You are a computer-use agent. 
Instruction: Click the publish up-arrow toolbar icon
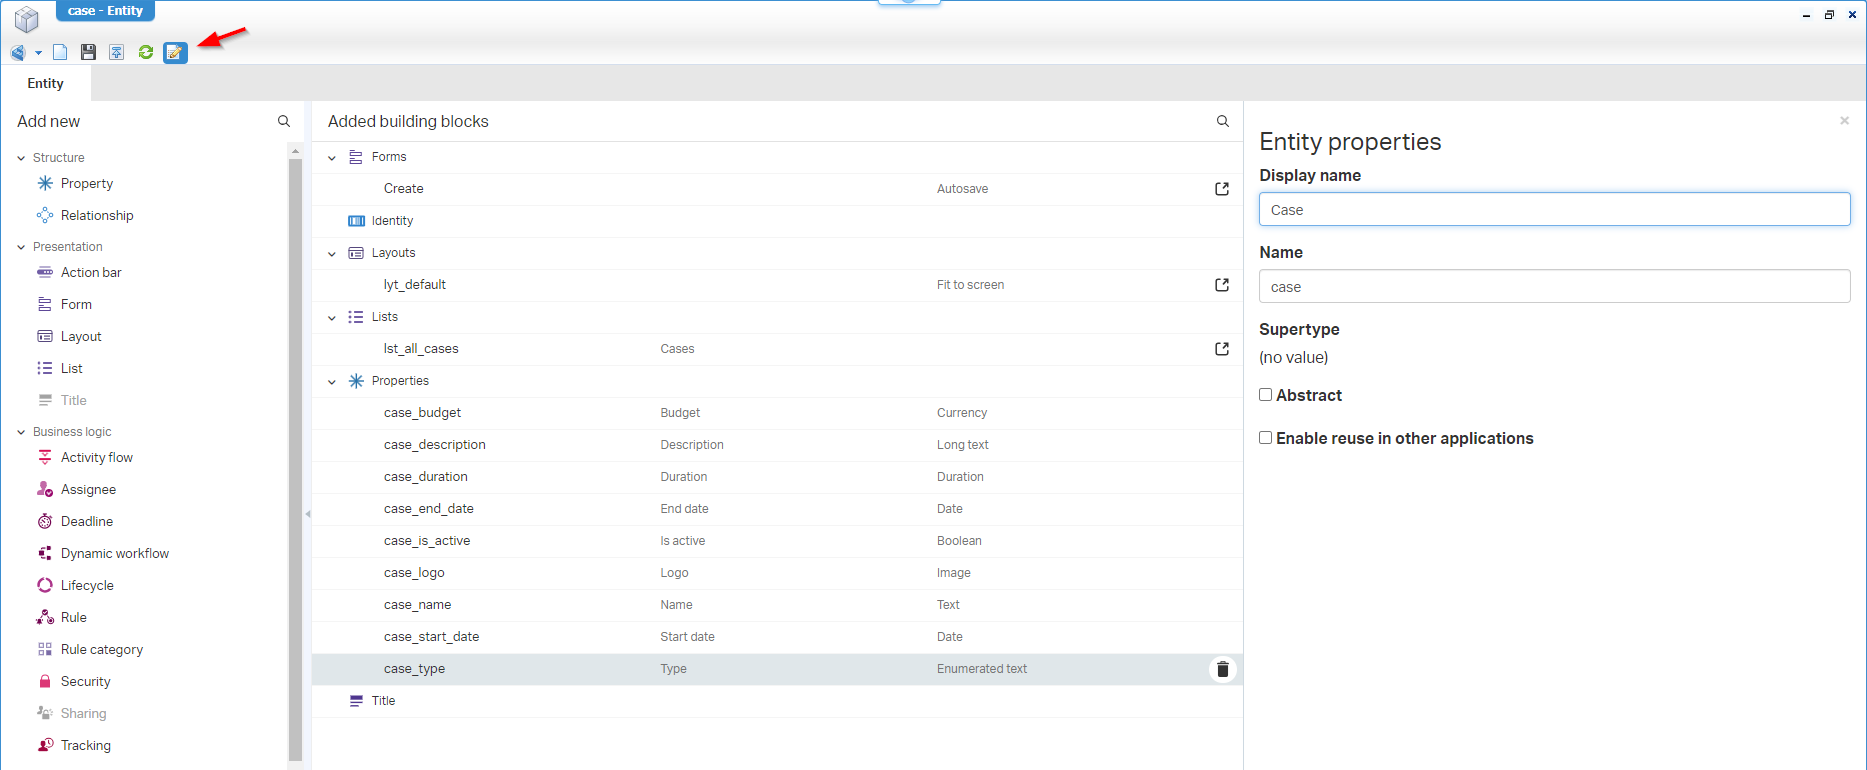(x=117, y=52)
